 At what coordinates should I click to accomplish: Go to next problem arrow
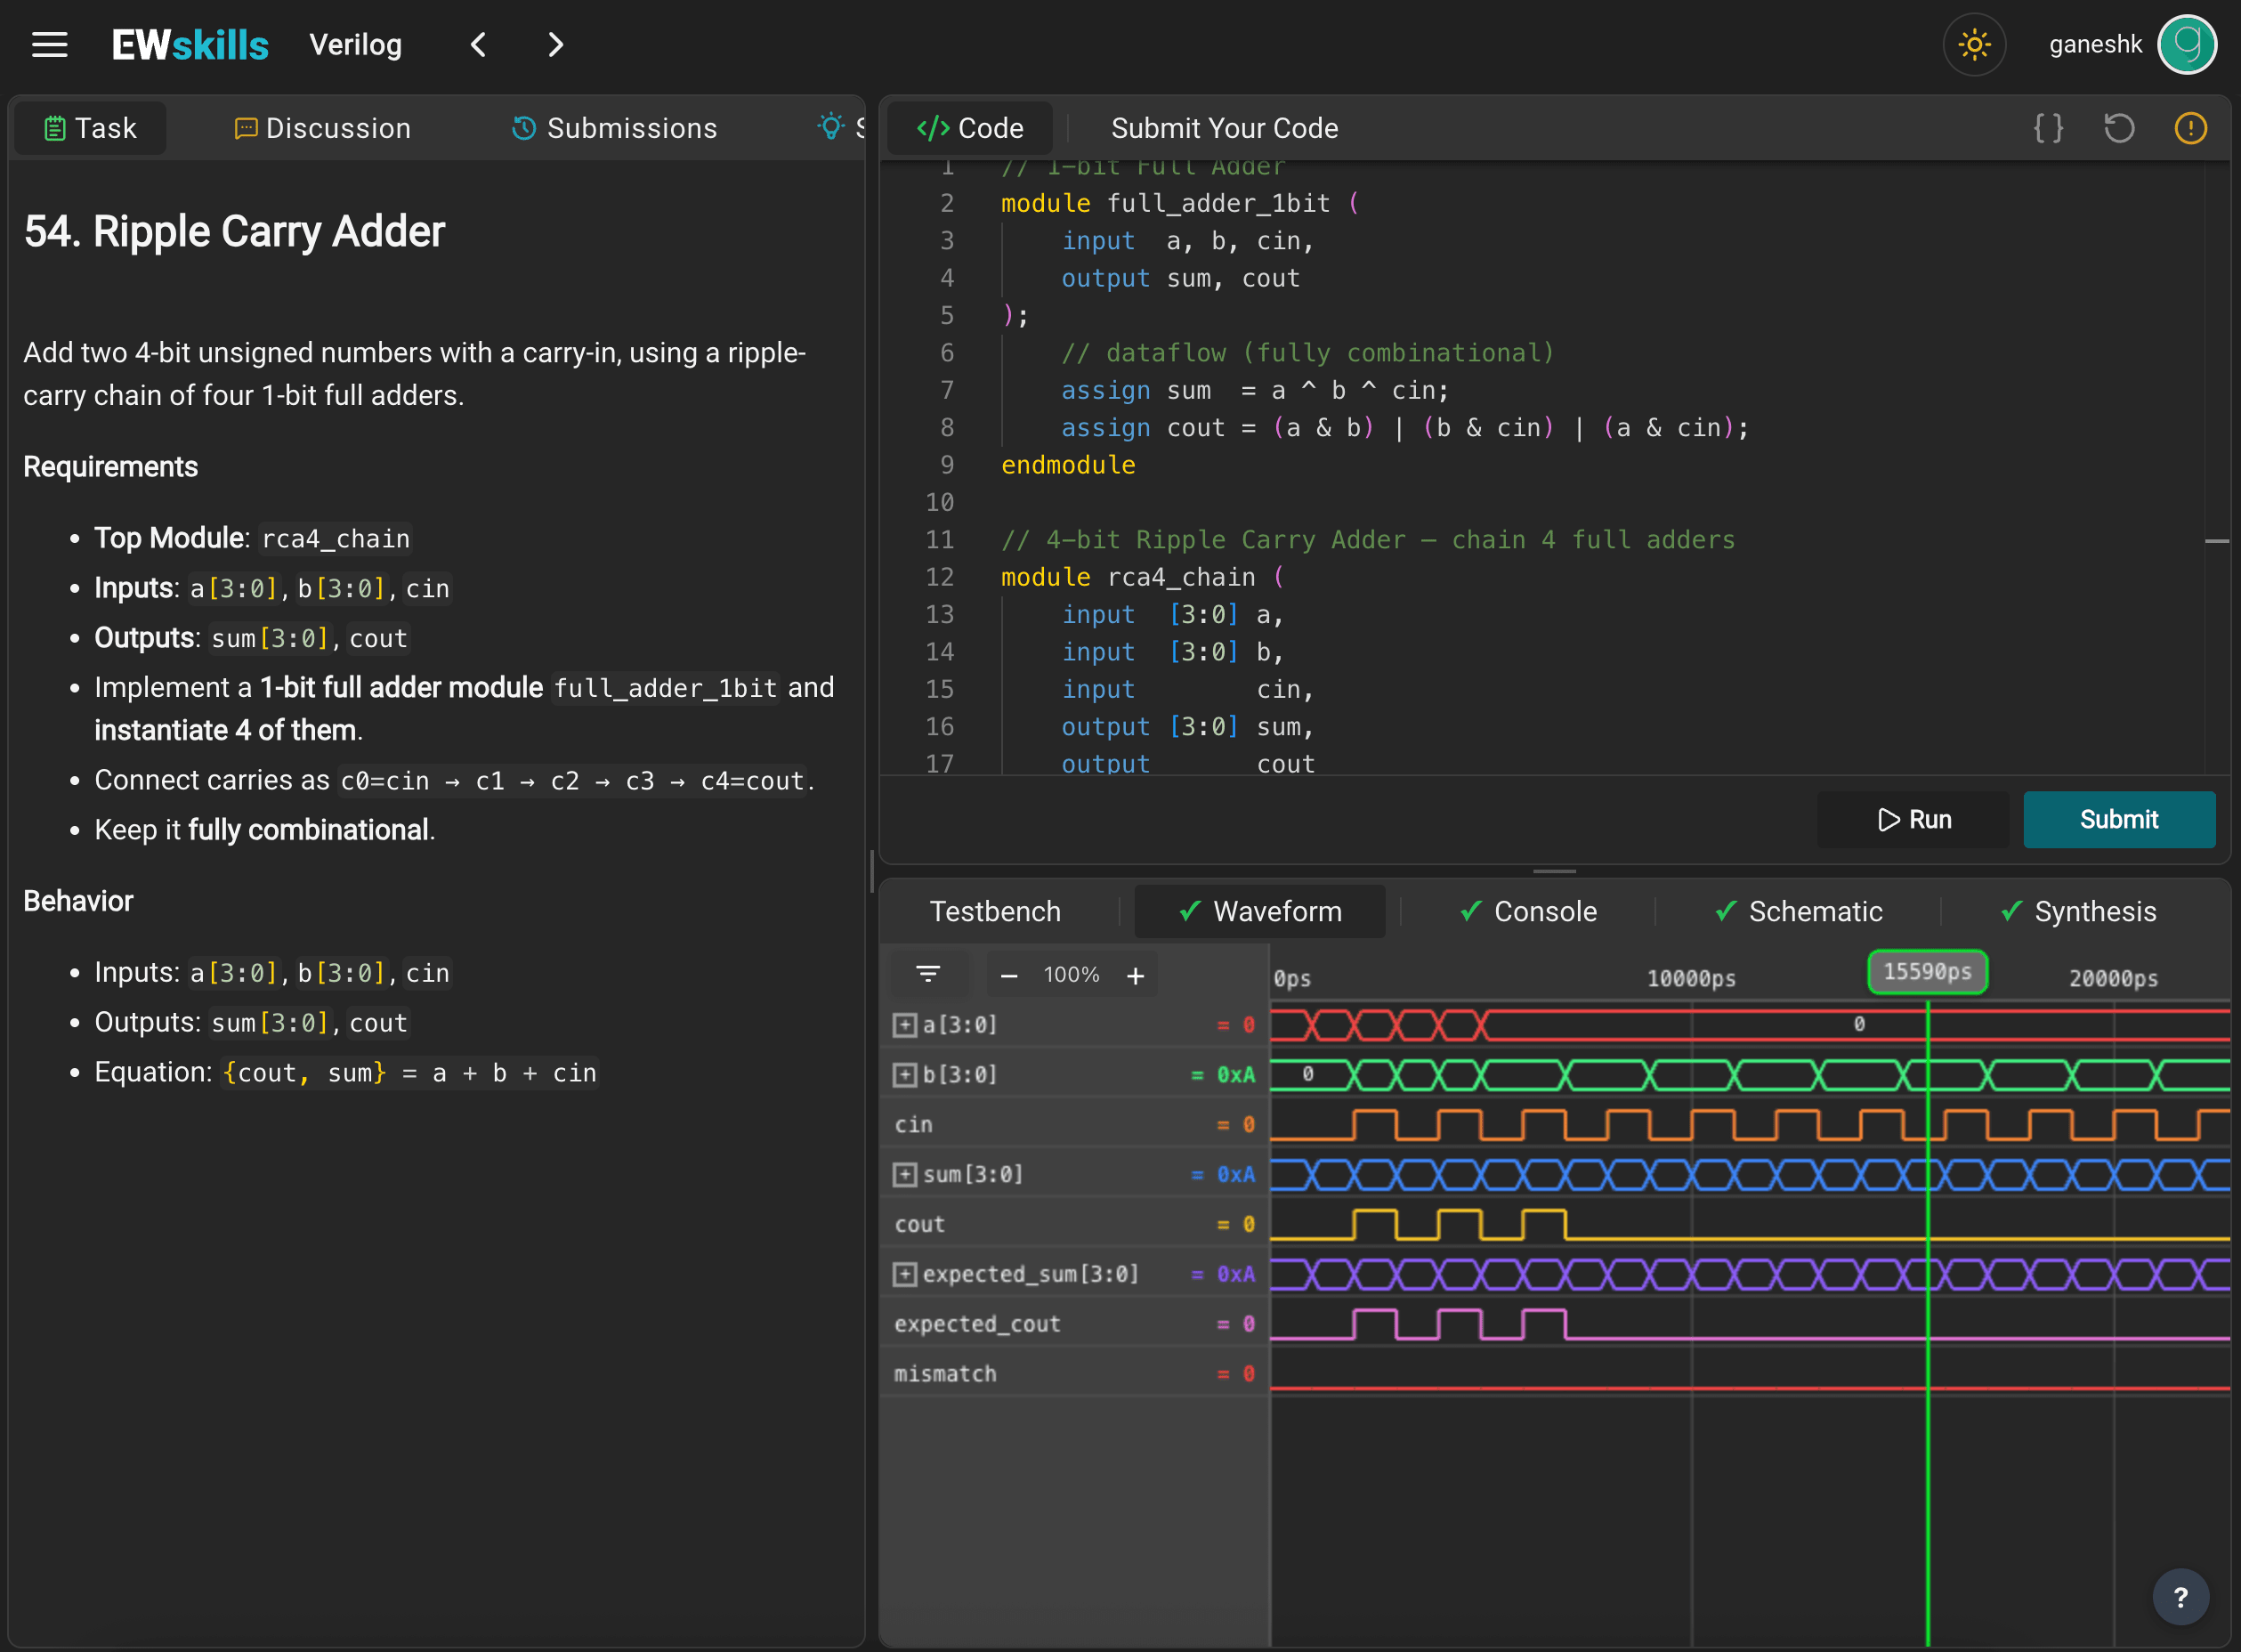[x=555, y=45]
